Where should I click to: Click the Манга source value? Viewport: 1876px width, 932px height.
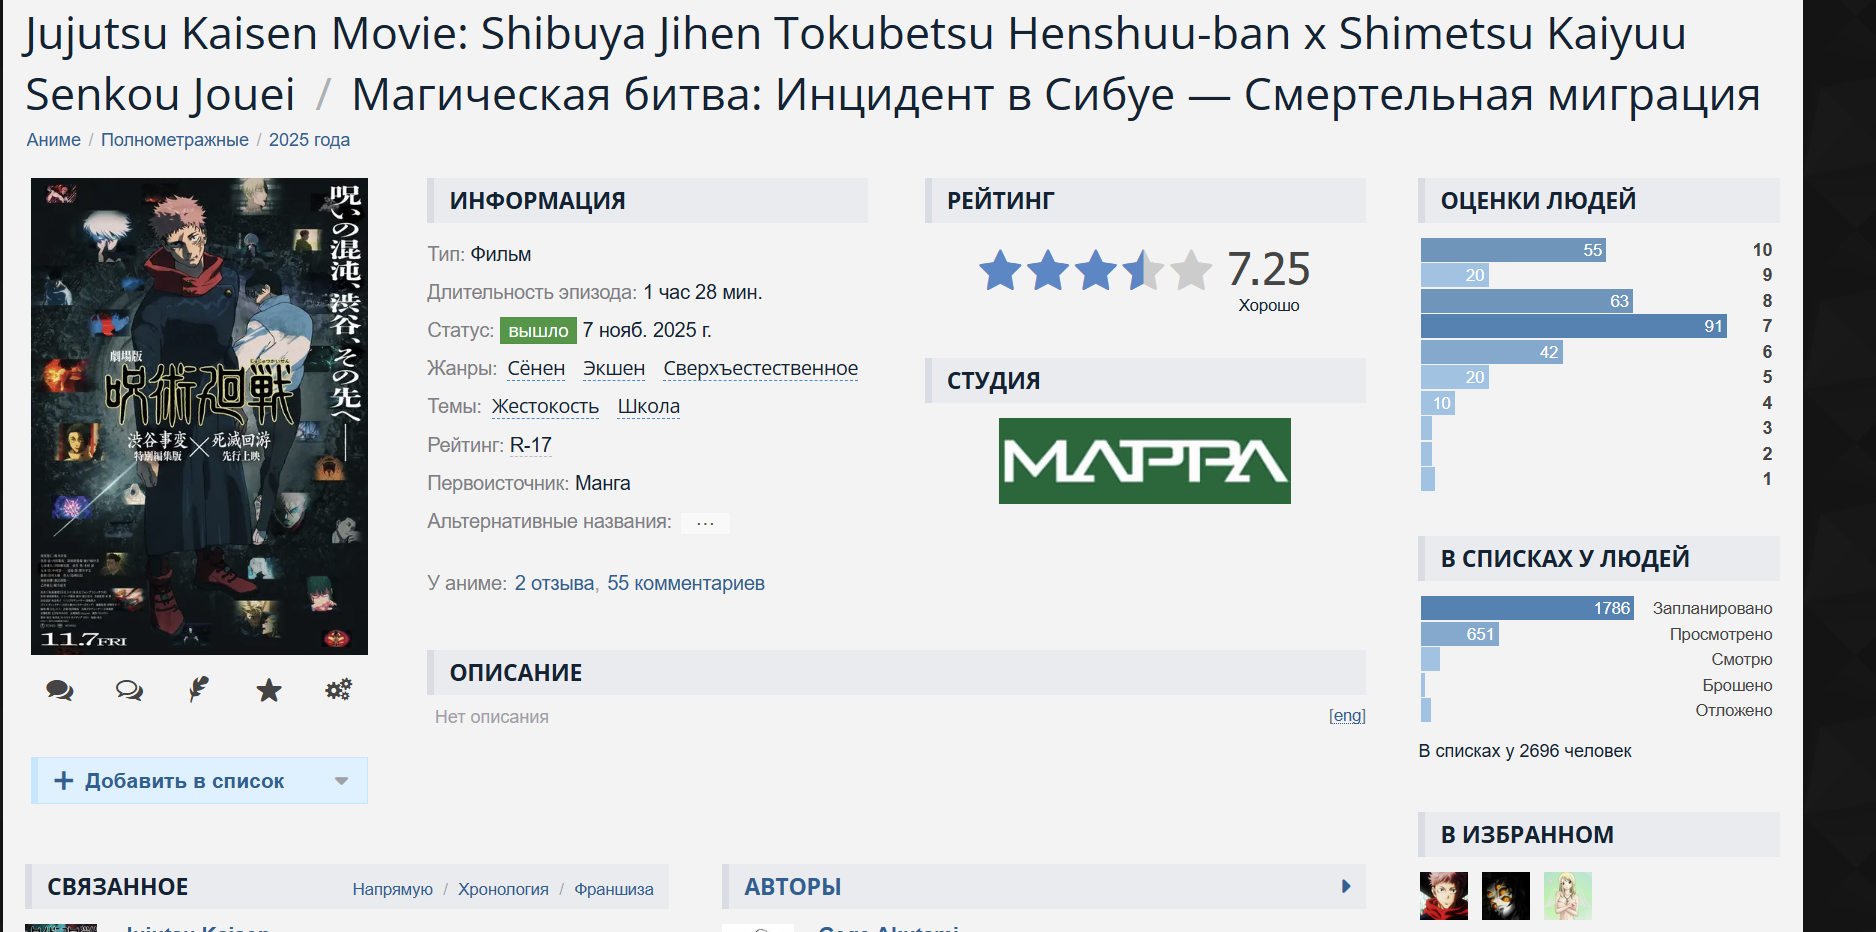click(x=603, y=483)
